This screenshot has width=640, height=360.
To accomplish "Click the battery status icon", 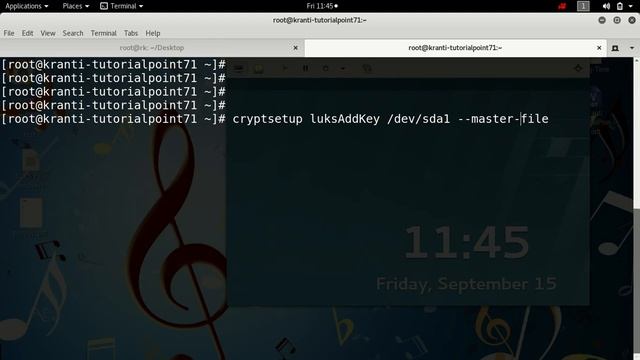I will coord(620,6).
